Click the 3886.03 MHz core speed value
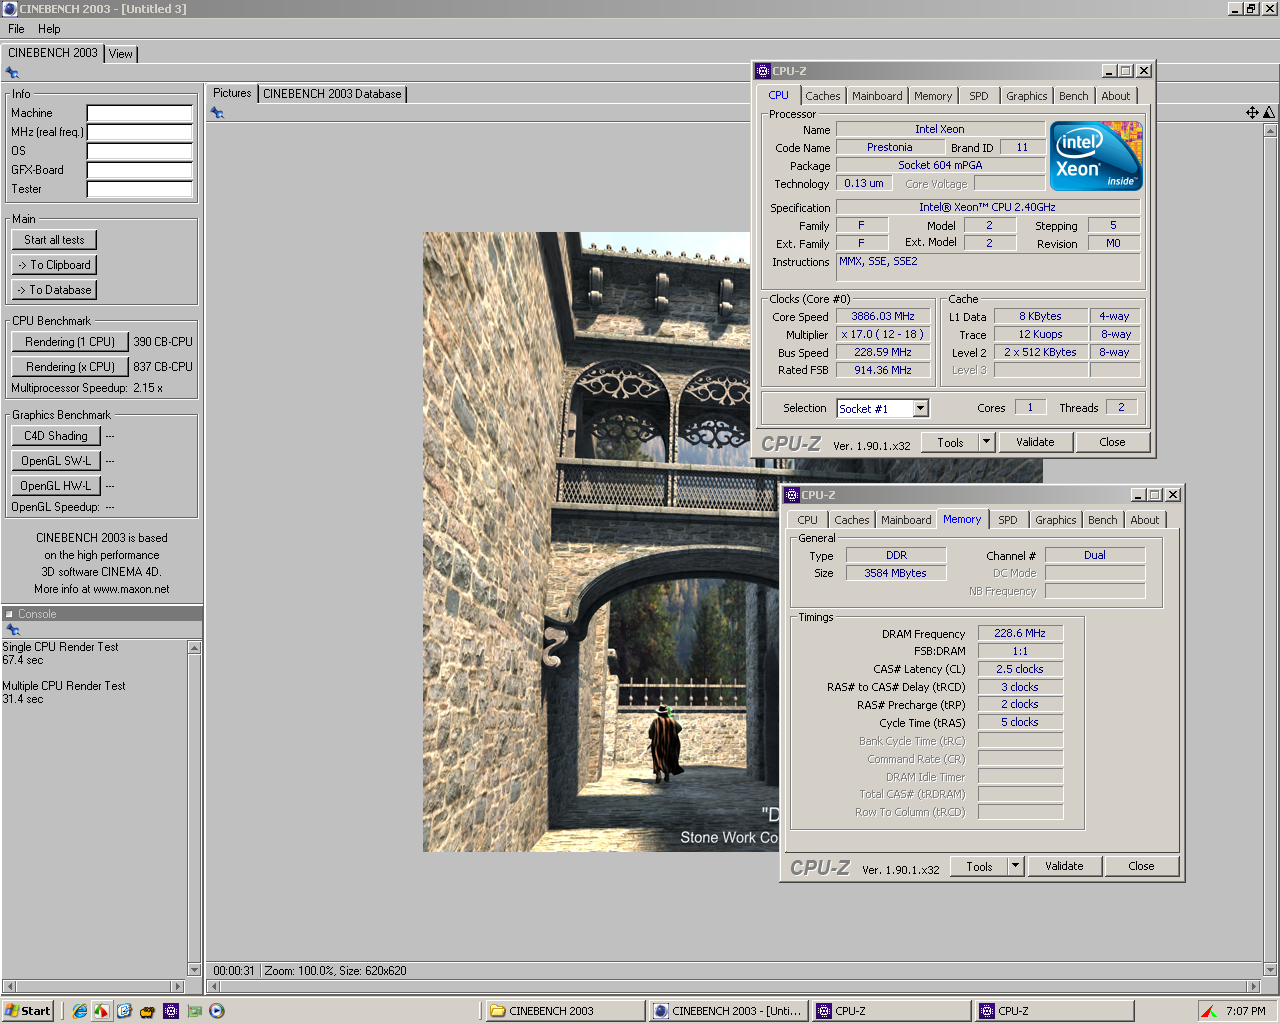The image size is (1280, 1024). click(883, 316)
